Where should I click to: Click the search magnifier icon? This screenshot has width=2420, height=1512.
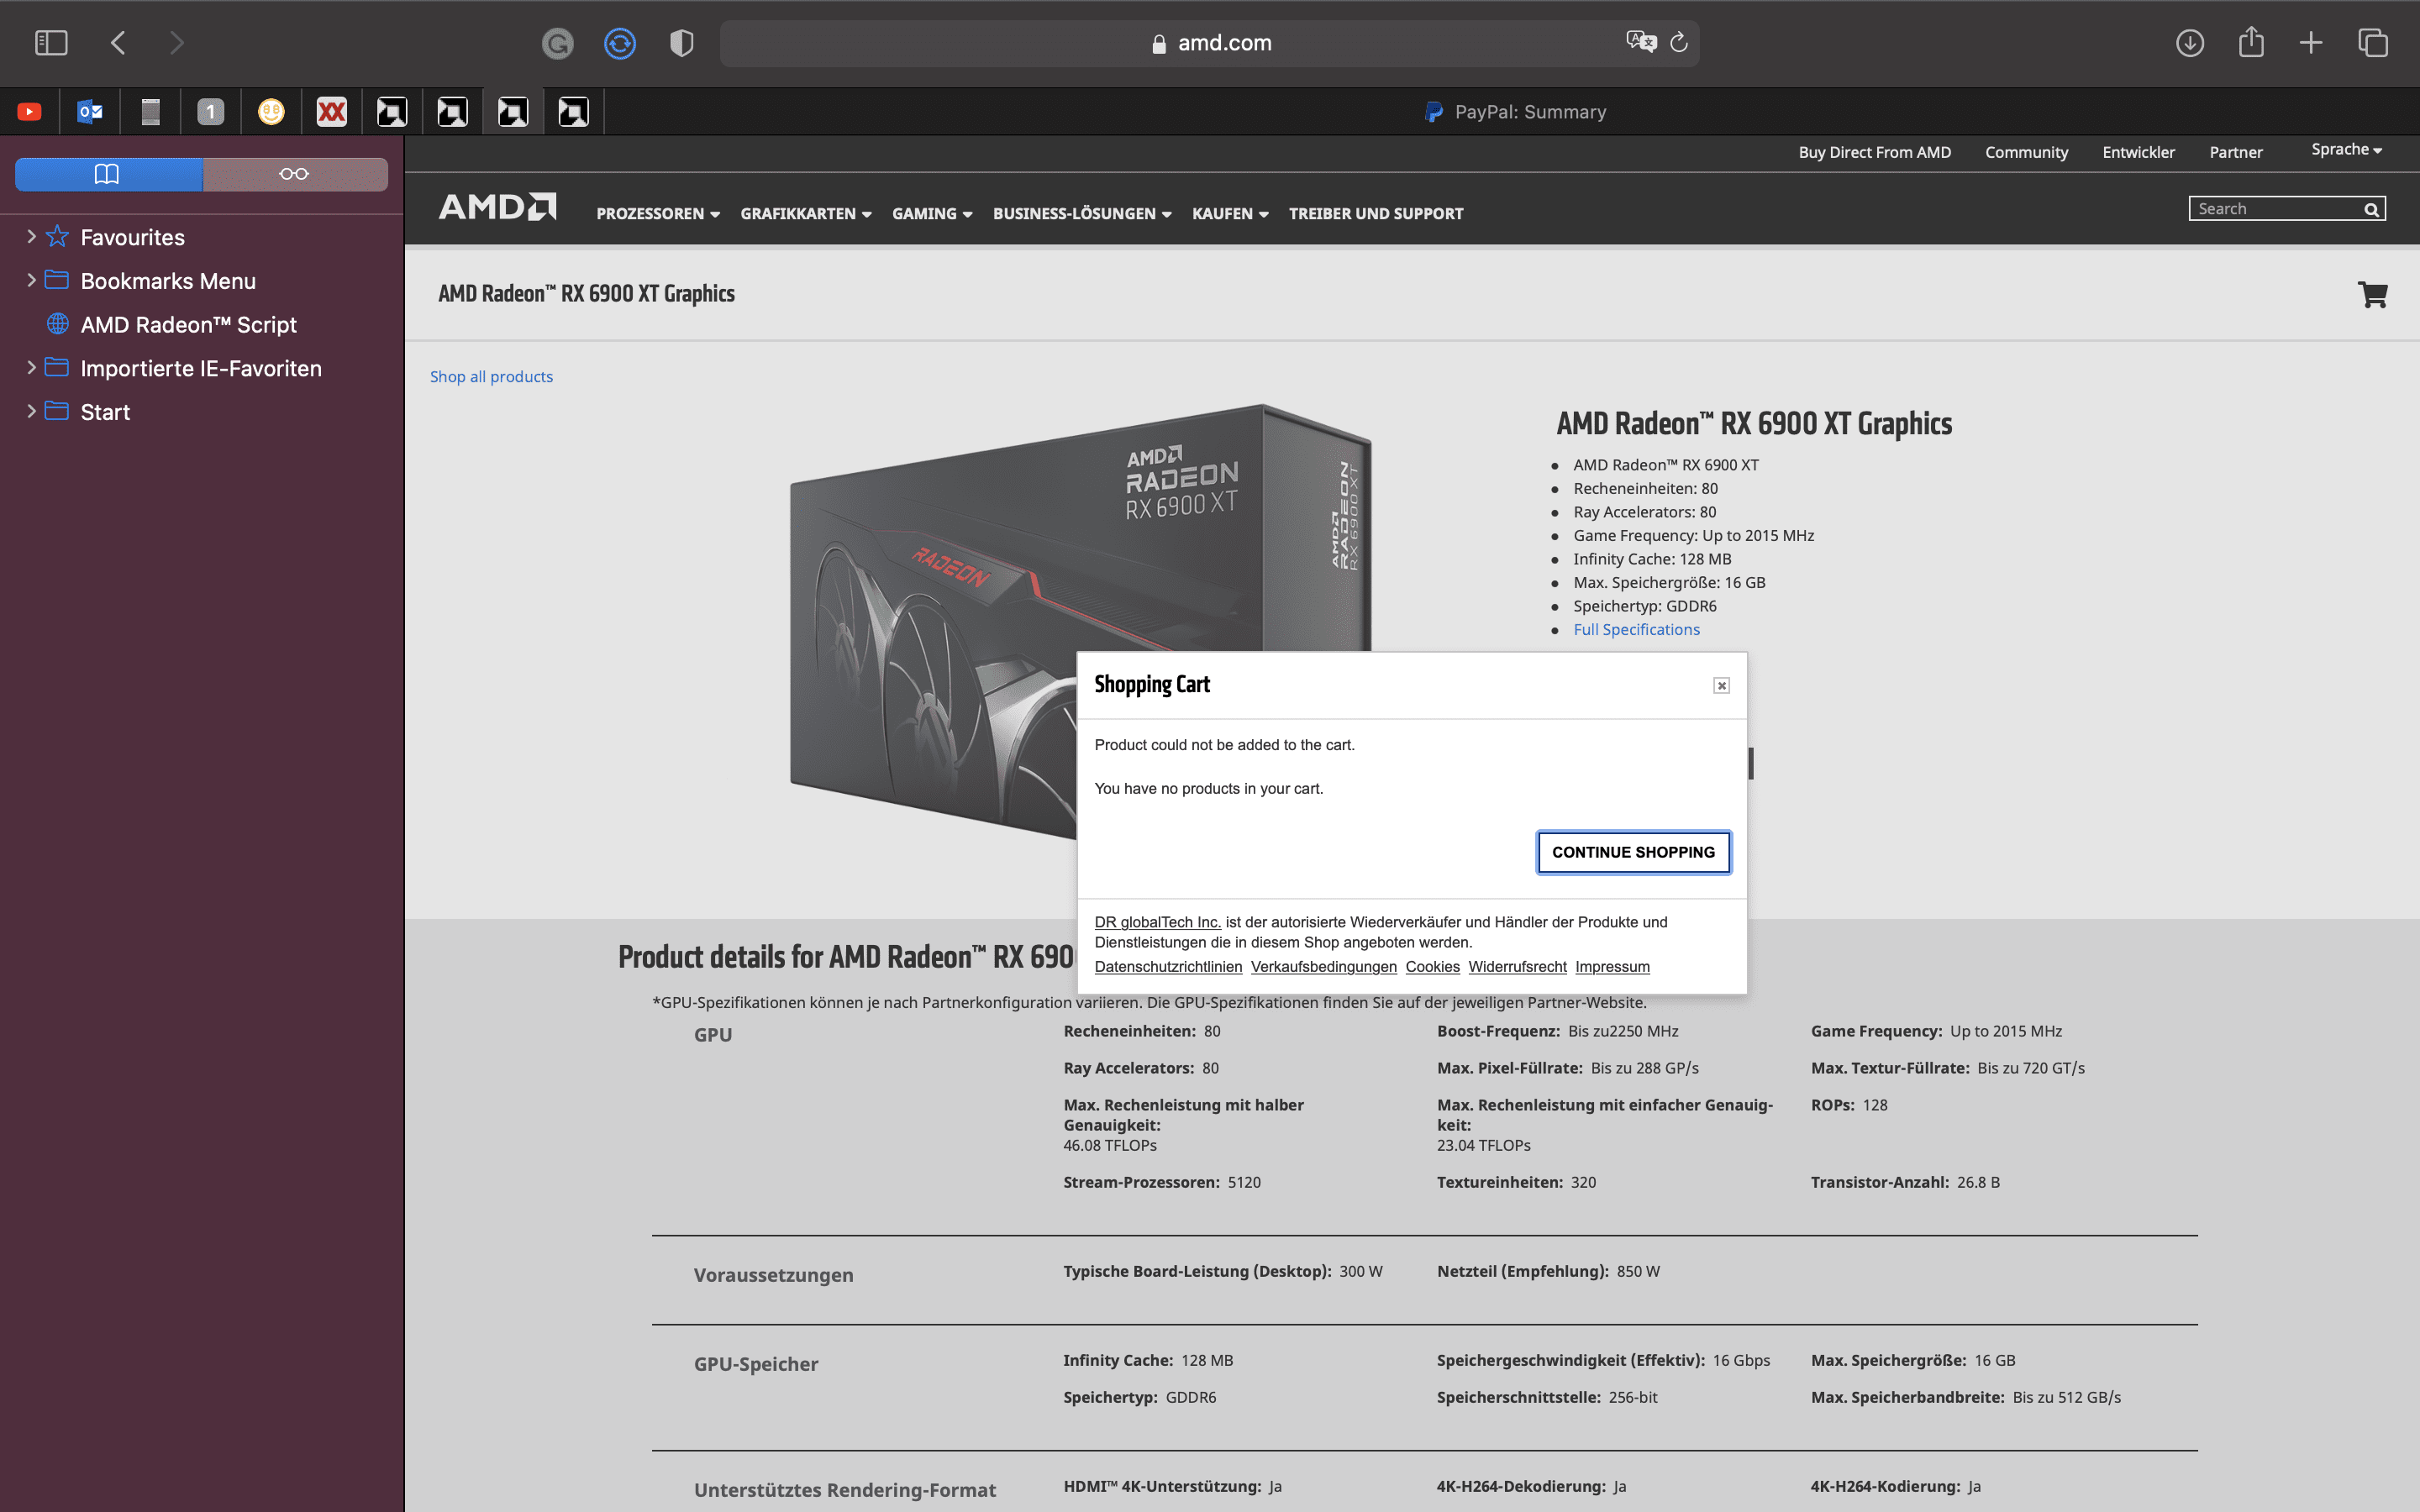pos(2371,209)
